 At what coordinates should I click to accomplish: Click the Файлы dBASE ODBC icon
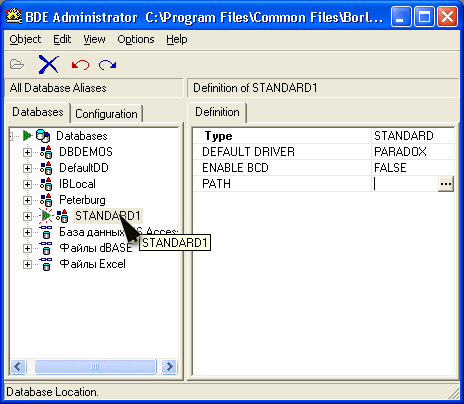(x=46, y=248)
